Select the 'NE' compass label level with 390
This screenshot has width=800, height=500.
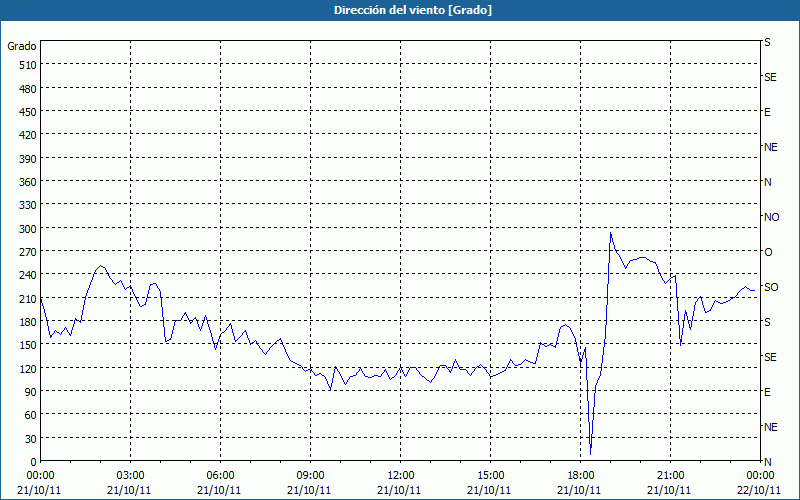point(770,147)
